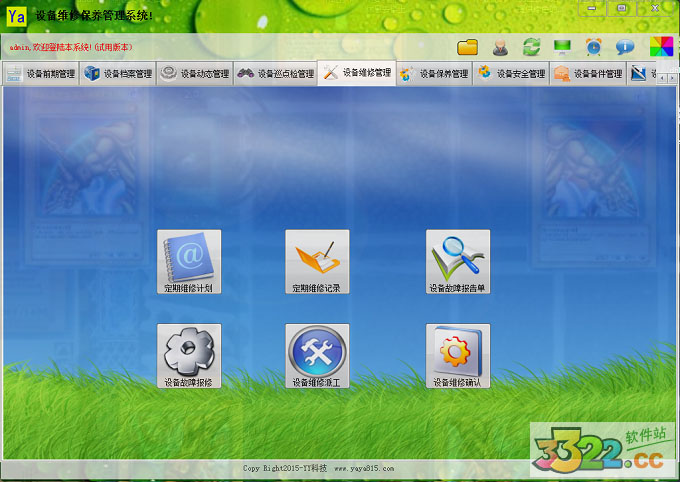Screen dimensions: 680x482
Task: Select the 设备维修管理 tab
Action: (x=356, y=73)
